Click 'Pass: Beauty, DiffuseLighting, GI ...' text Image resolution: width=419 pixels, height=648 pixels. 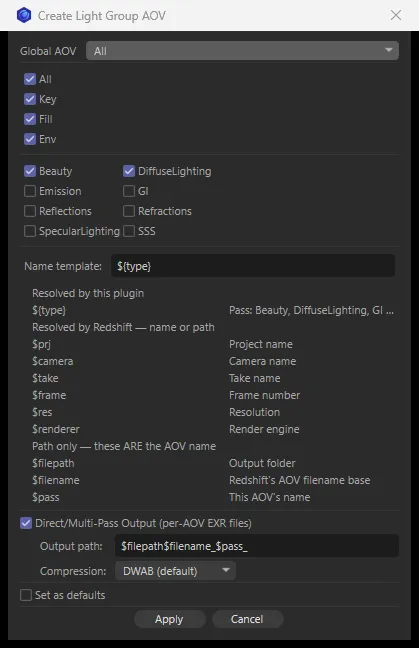click(311, 310)
